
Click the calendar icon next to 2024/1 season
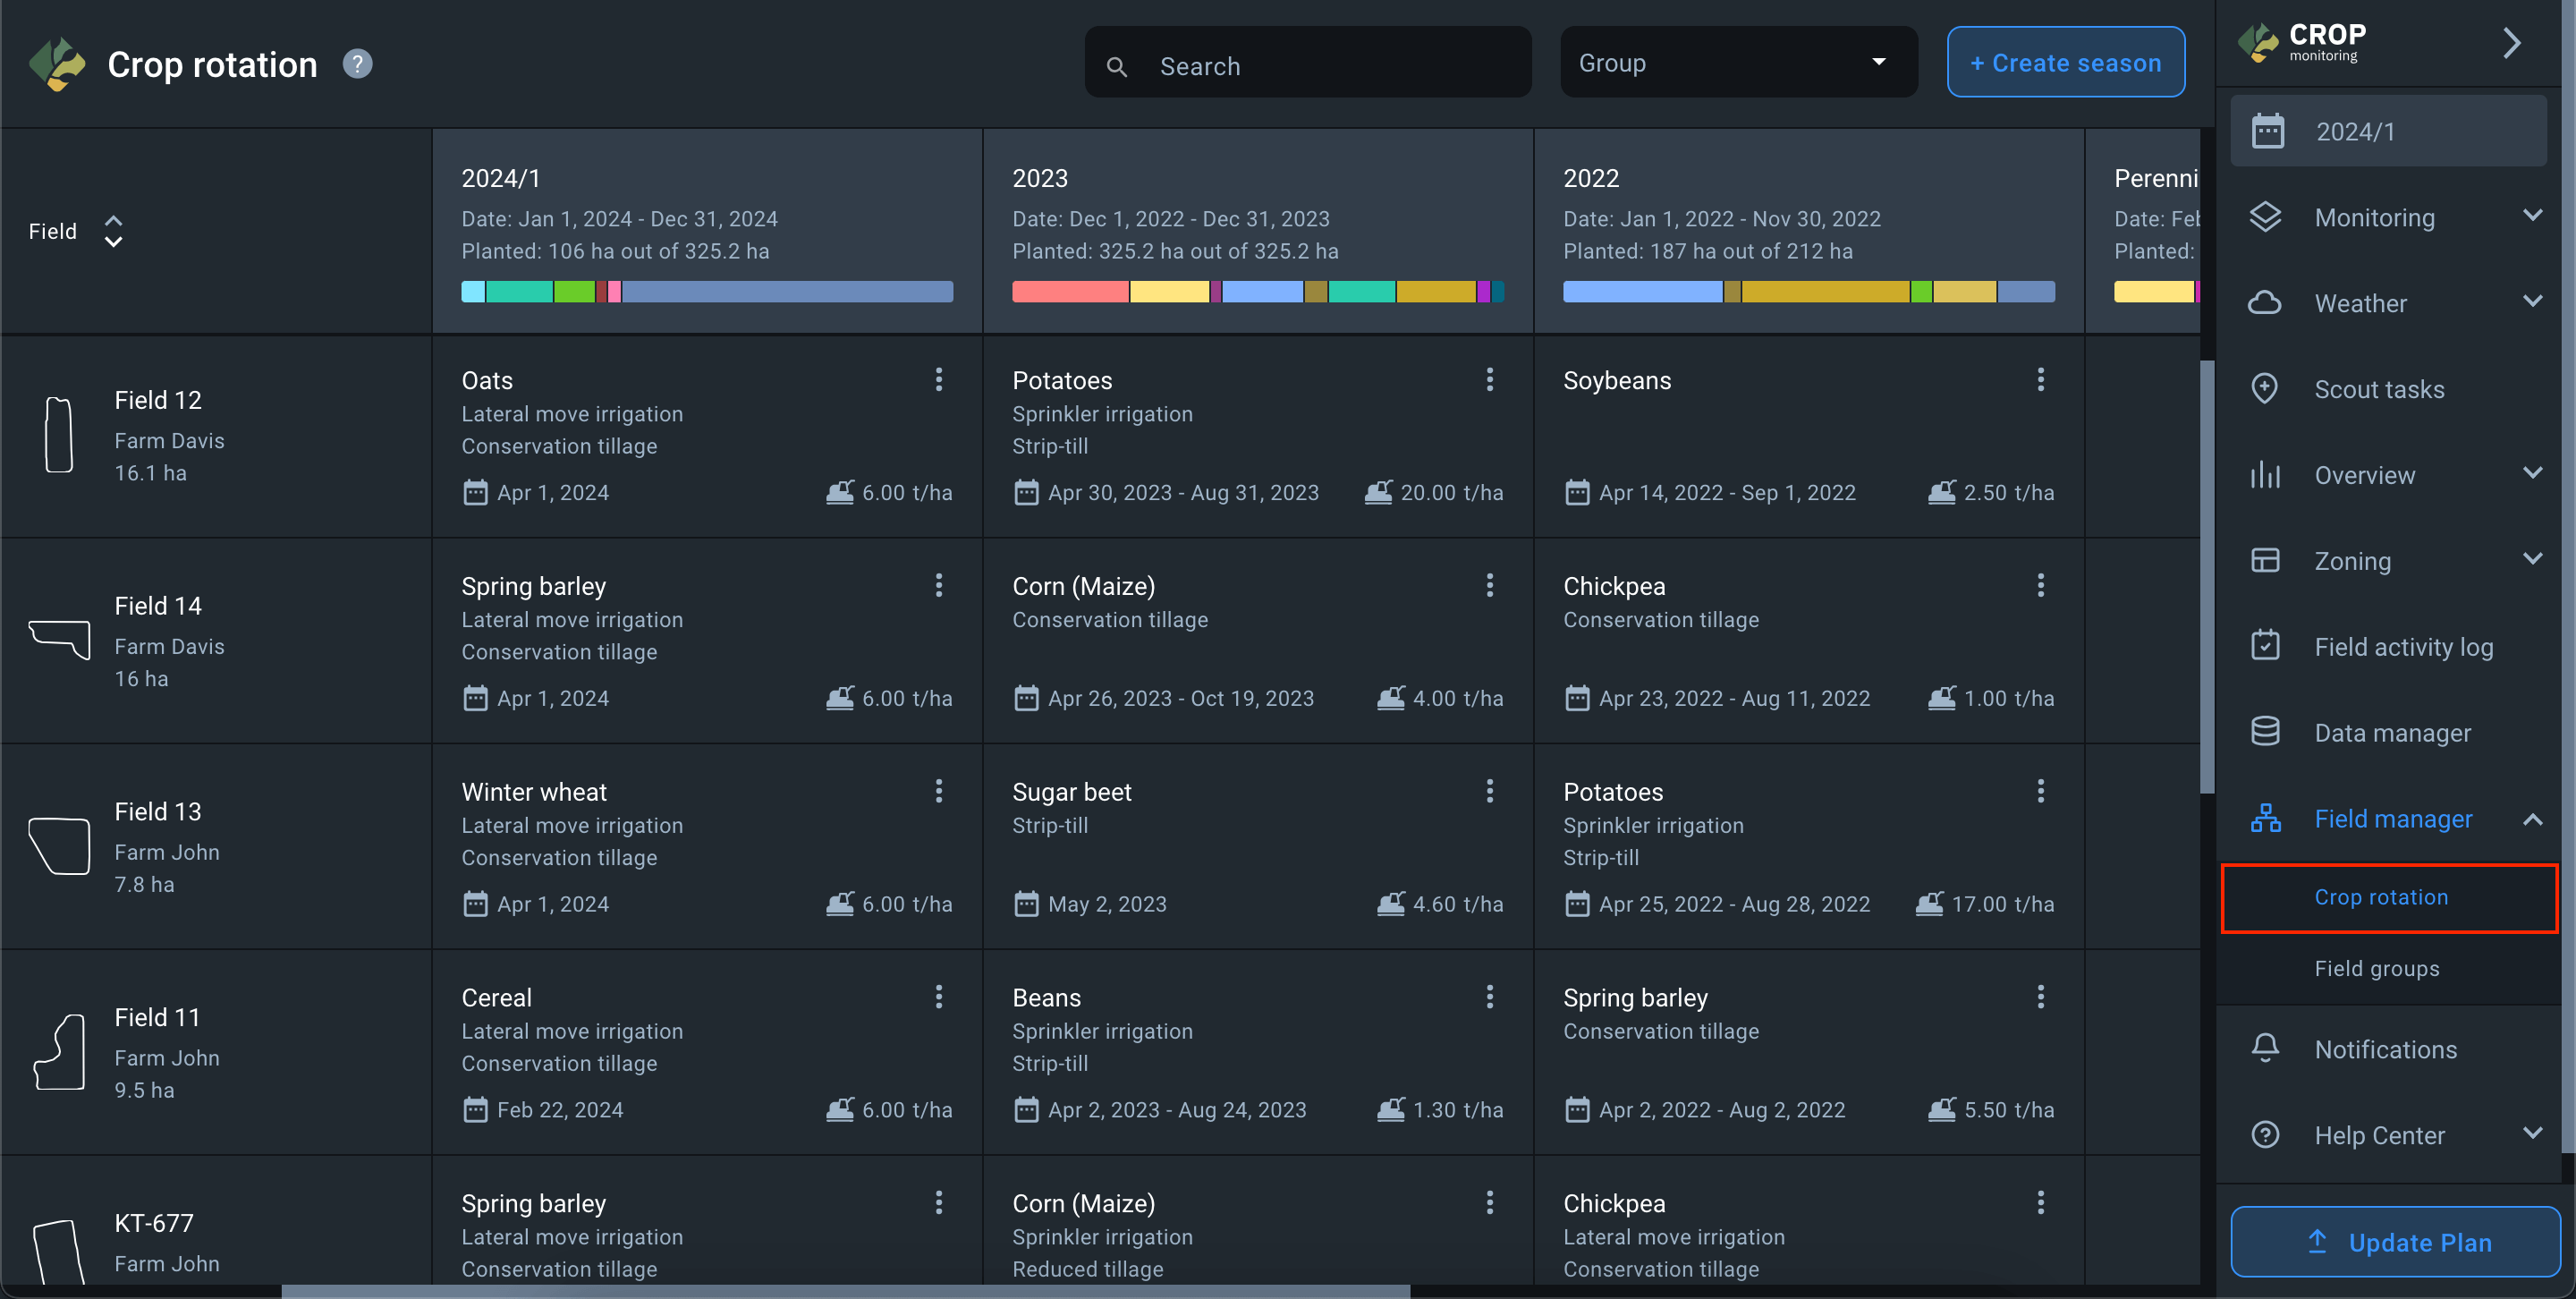tap(2268, 131)
